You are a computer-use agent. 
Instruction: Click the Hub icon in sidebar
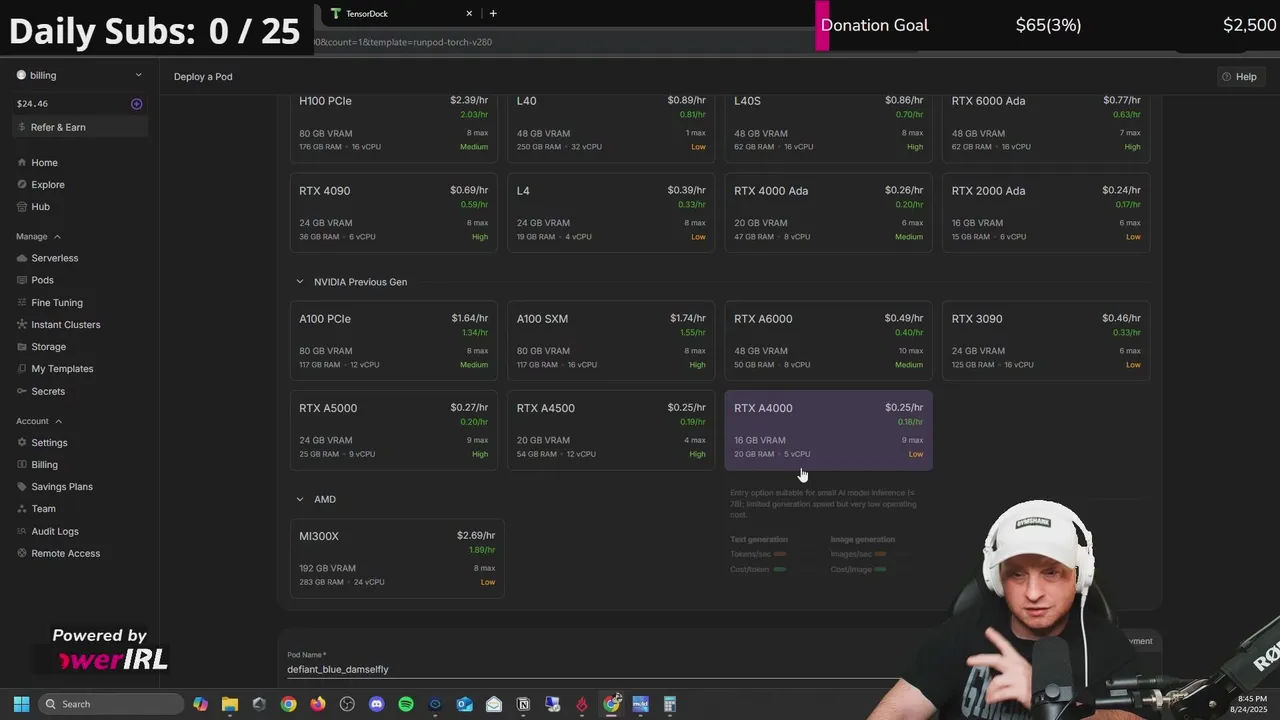point(21,206)
